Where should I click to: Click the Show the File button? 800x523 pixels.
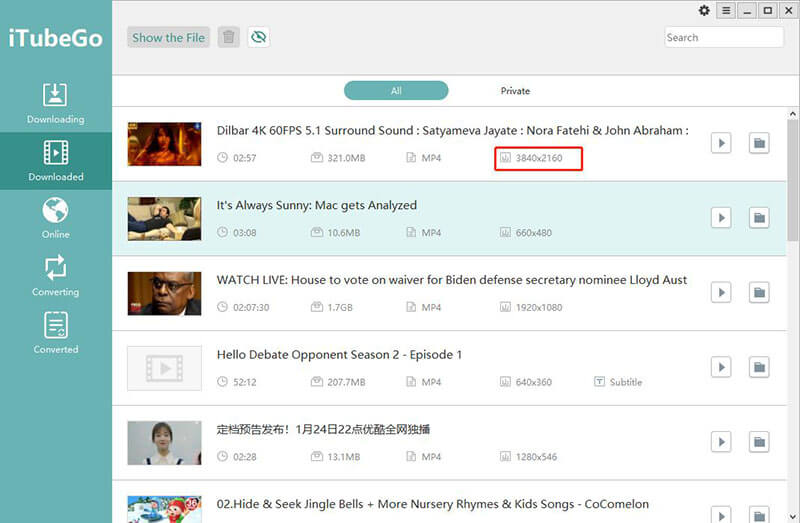[x=168, y=37]
